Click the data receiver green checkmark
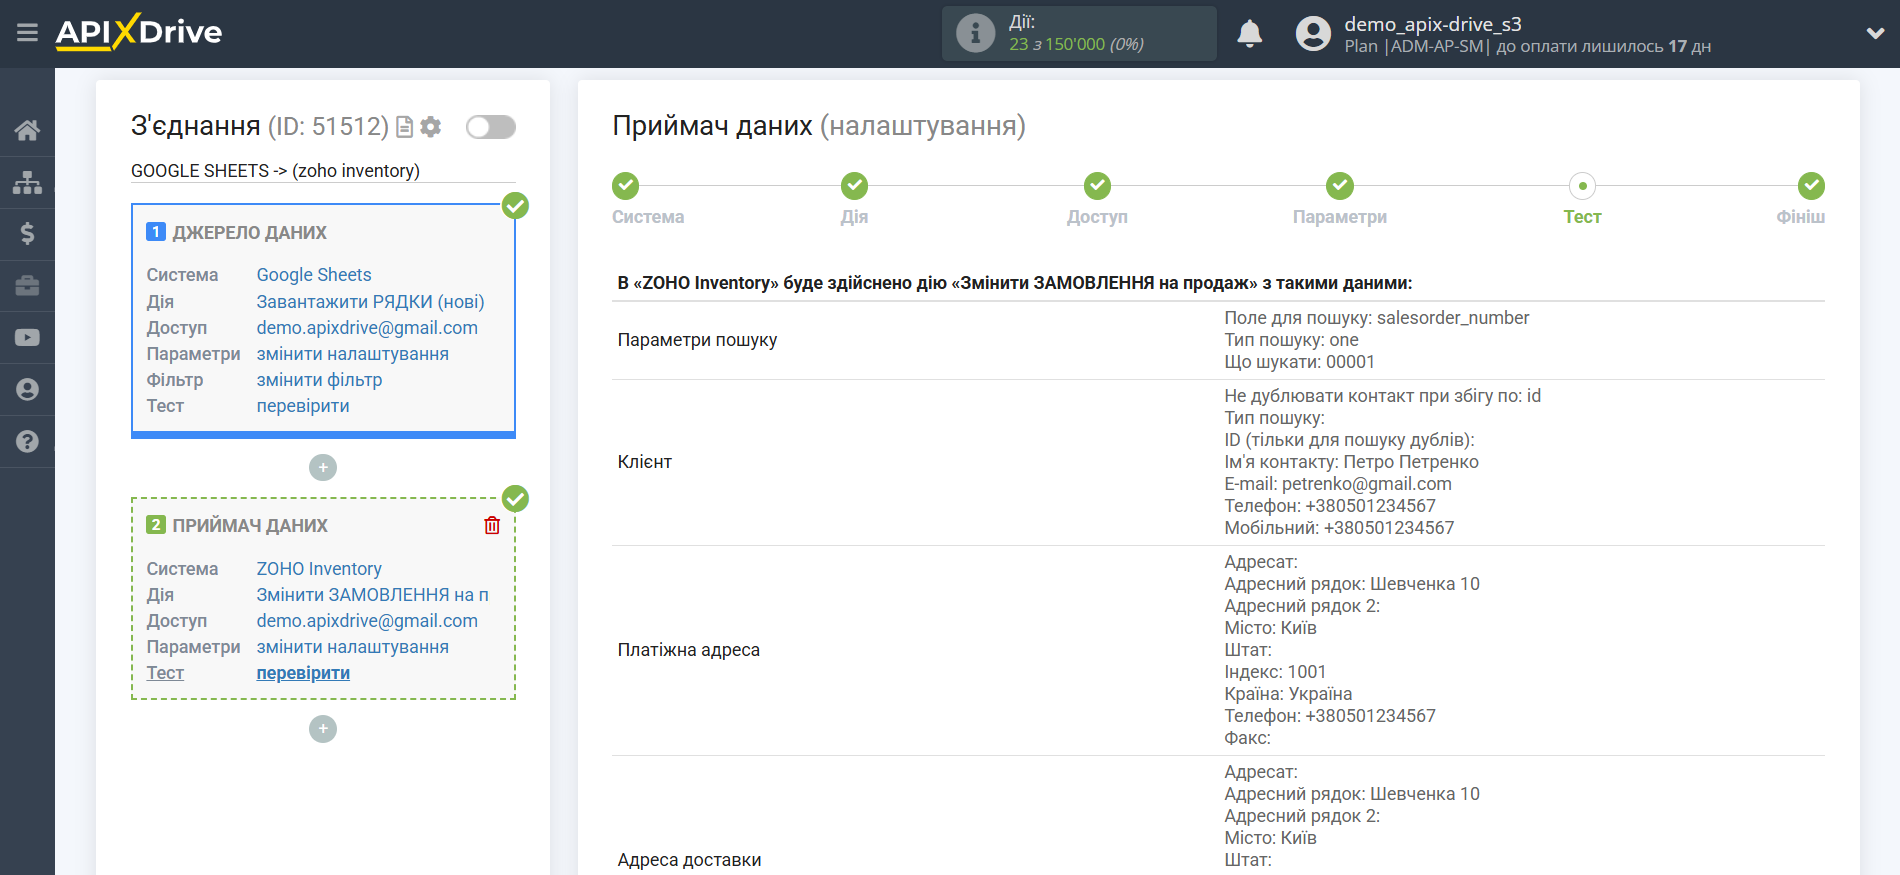The width and height of the screenshot is (1900, 875). coord(515,498)
